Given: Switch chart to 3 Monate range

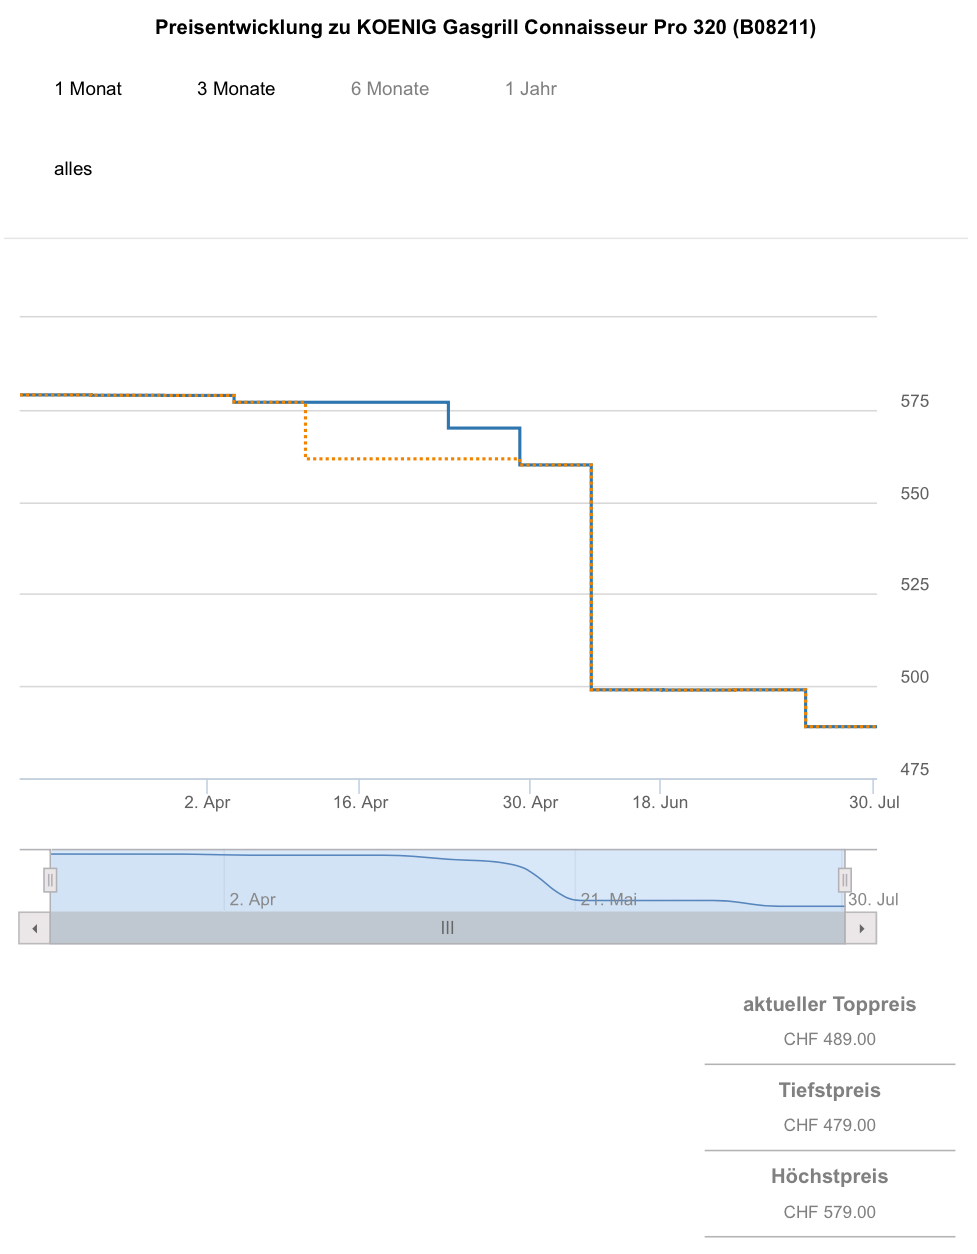Looking at the screenshot, I should click(236, 89).
